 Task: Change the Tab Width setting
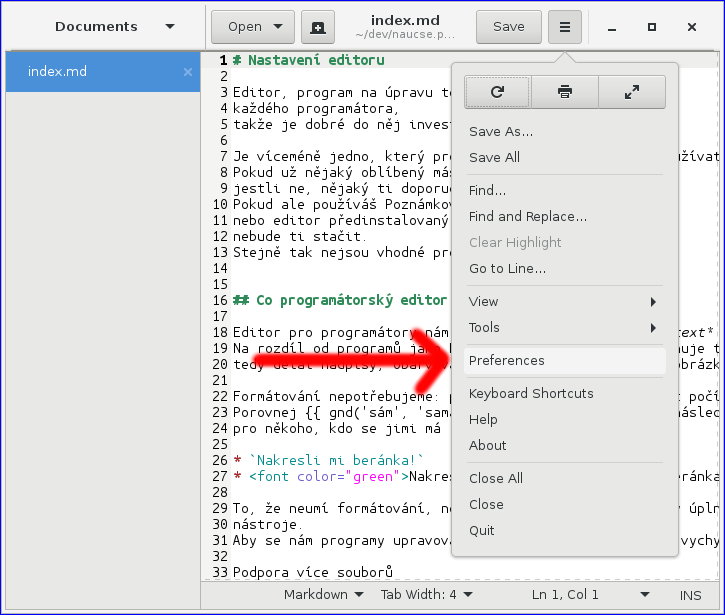click(x=426, y=595)
